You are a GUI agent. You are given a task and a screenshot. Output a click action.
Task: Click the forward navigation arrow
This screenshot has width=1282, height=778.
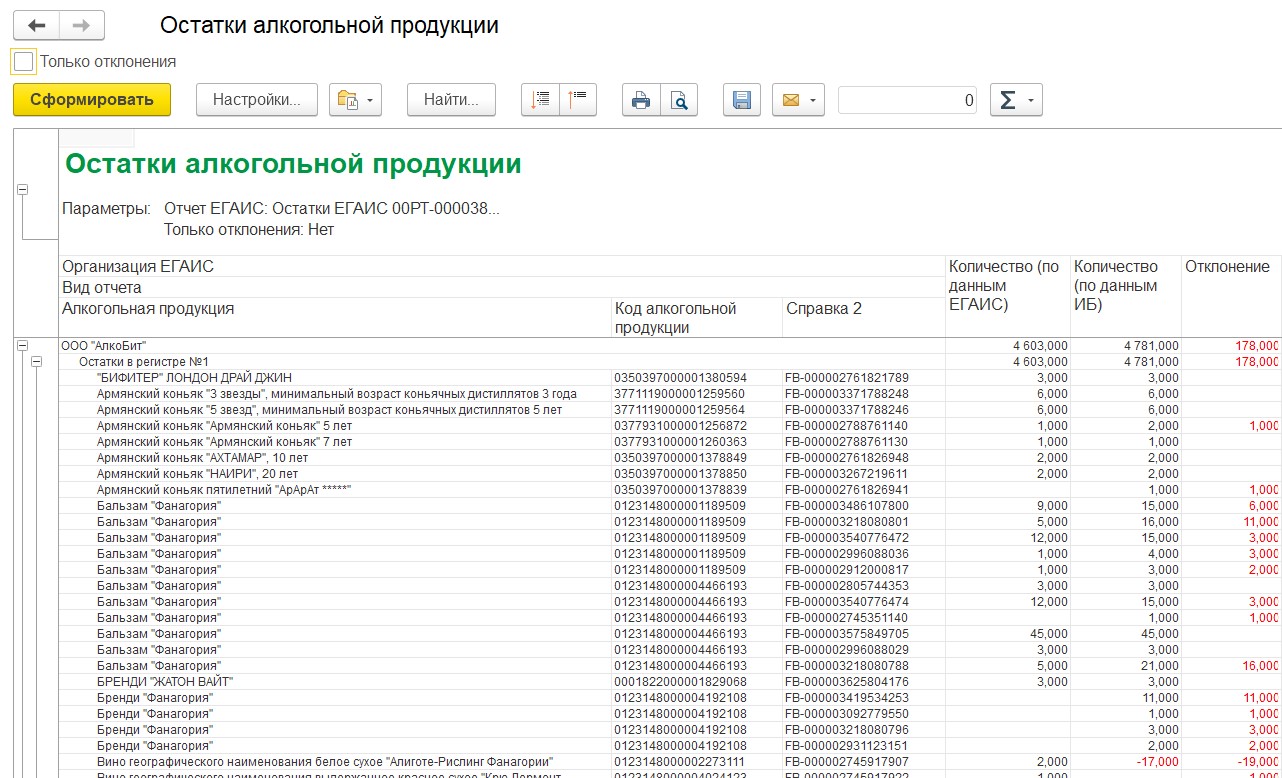[x=81, y=26]
